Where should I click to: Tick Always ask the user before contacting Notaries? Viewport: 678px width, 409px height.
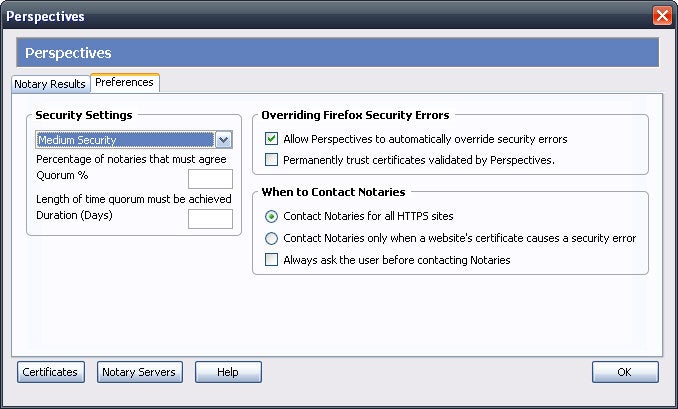pyautogui.click(x=272, y=260)
